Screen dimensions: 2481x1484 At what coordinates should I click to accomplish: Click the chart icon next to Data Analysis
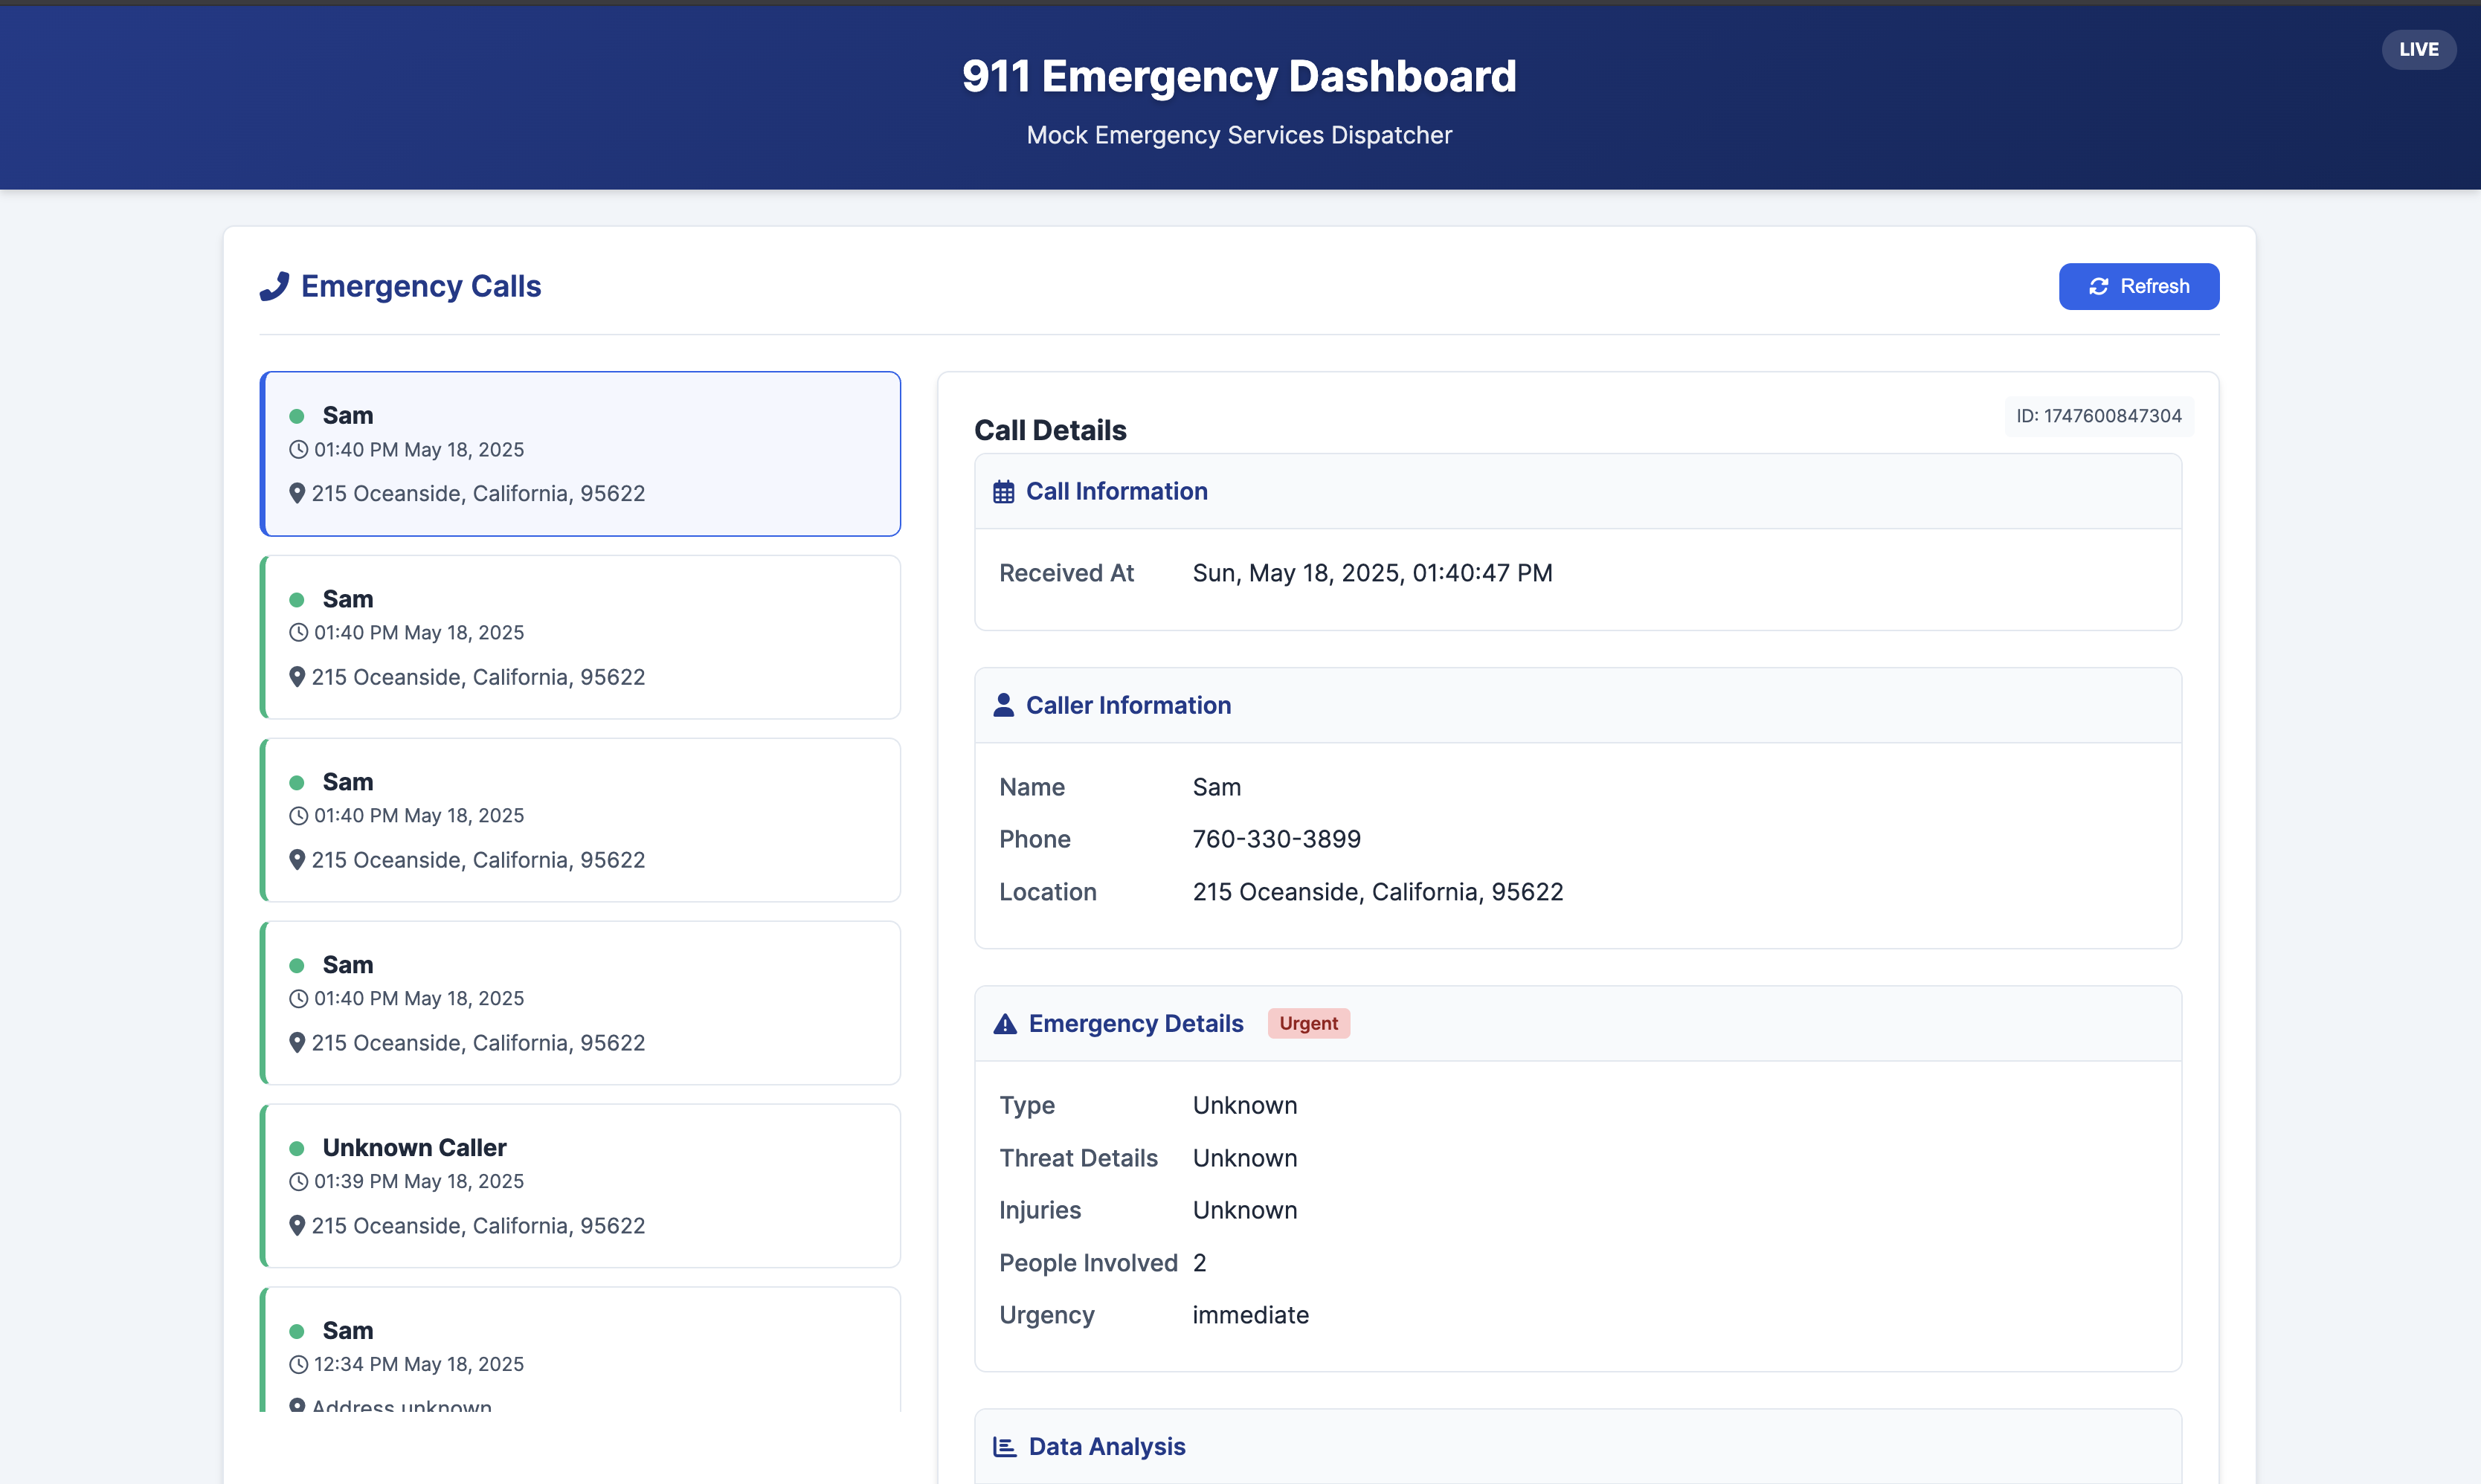click(1004, 1447)
